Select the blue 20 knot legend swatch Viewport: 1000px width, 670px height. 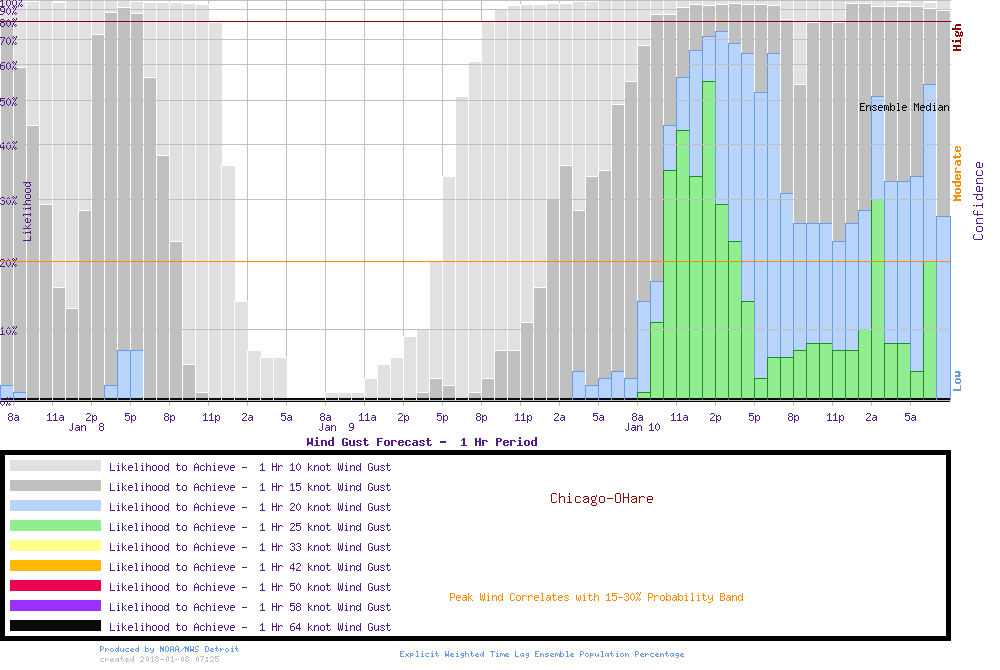[55, 506]
